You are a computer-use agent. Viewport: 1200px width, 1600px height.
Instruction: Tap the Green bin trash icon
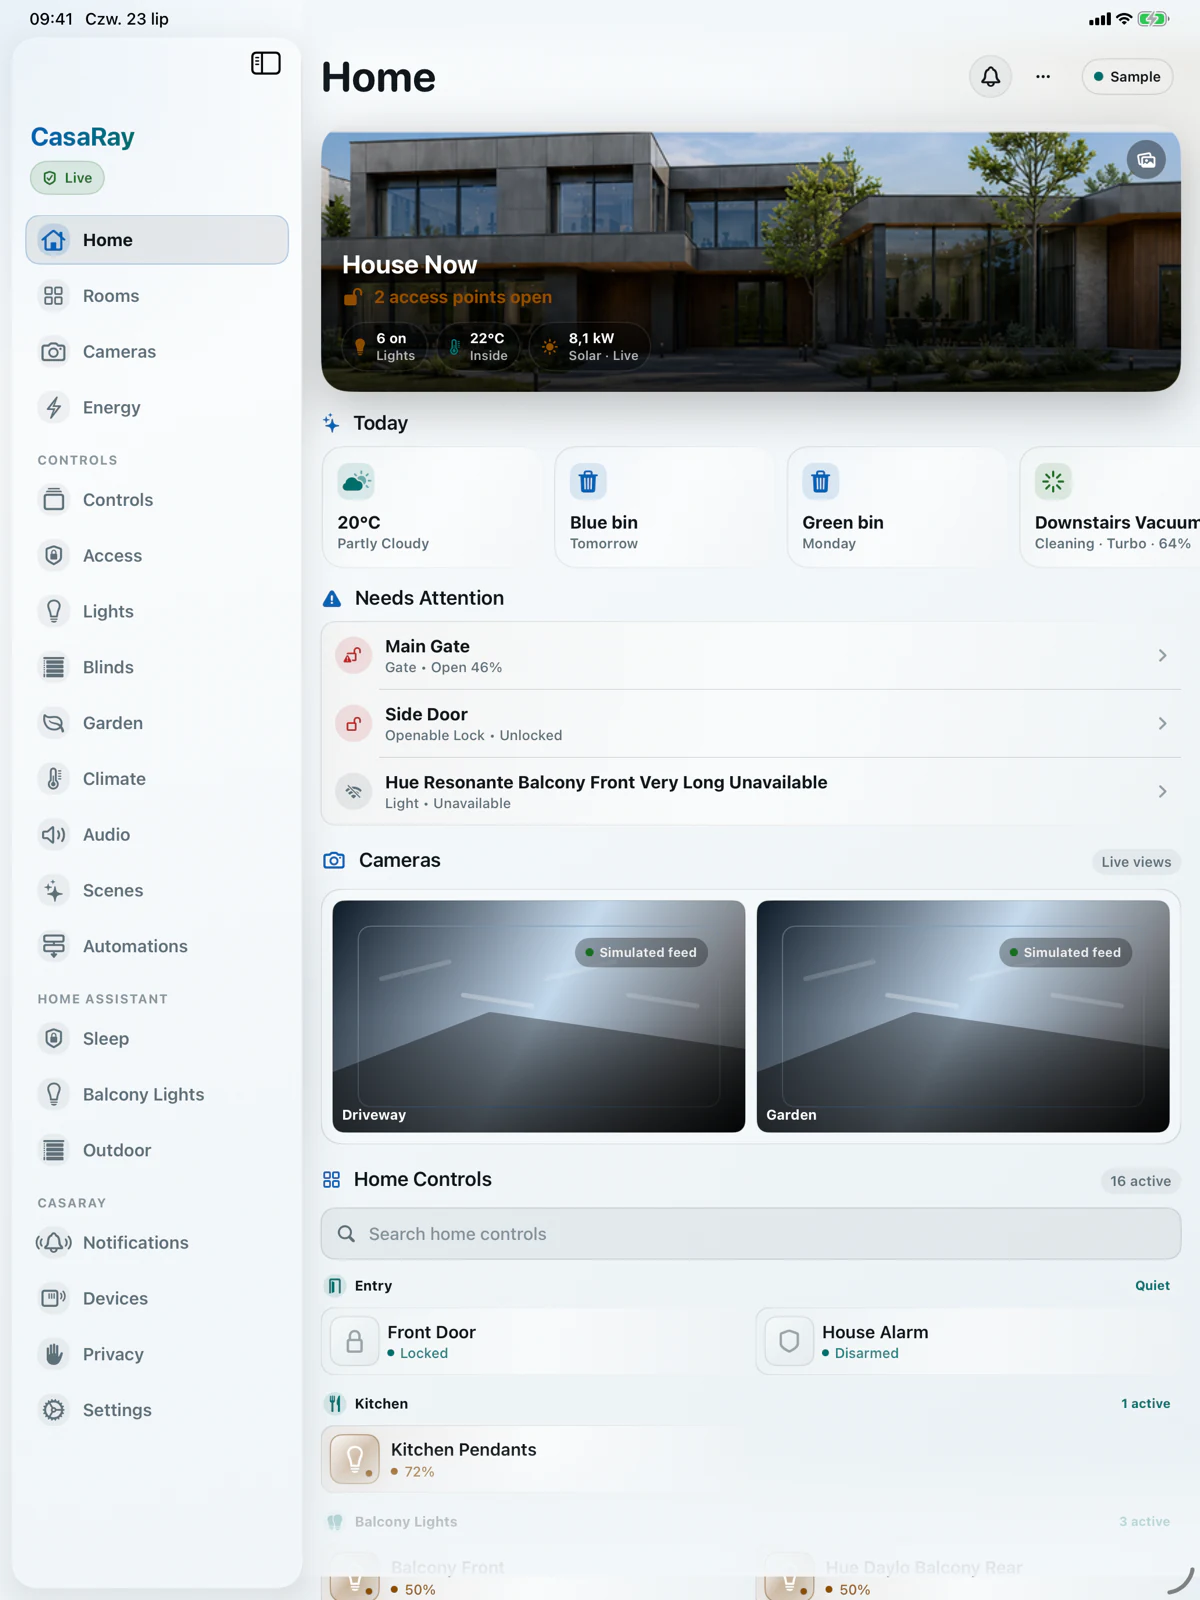(x=820, y=482)
